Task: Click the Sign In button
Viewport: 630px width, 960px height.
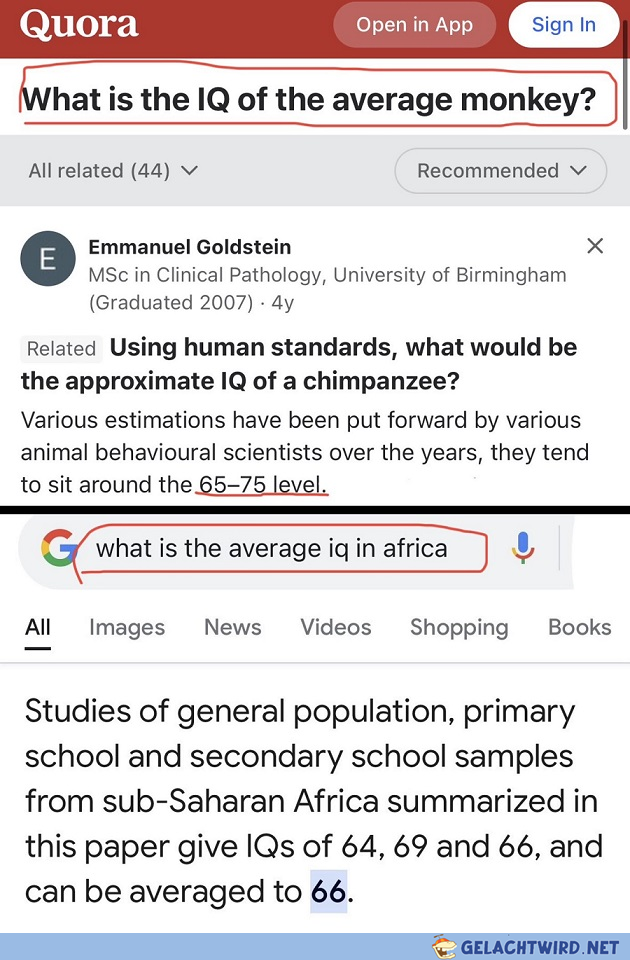Action: click(563, 24)
